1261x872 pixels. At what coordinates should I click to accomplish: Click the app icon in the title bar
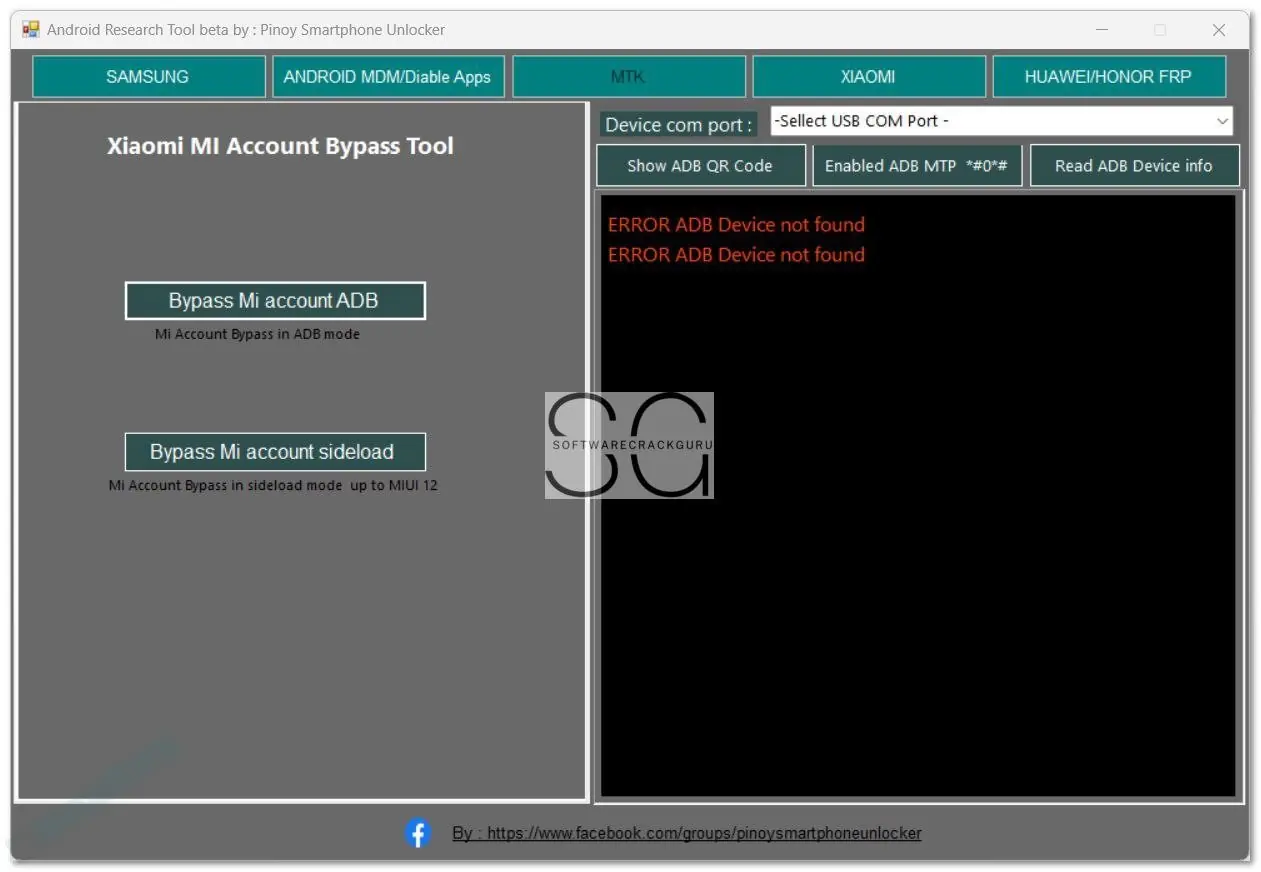(x=30, y=29)
